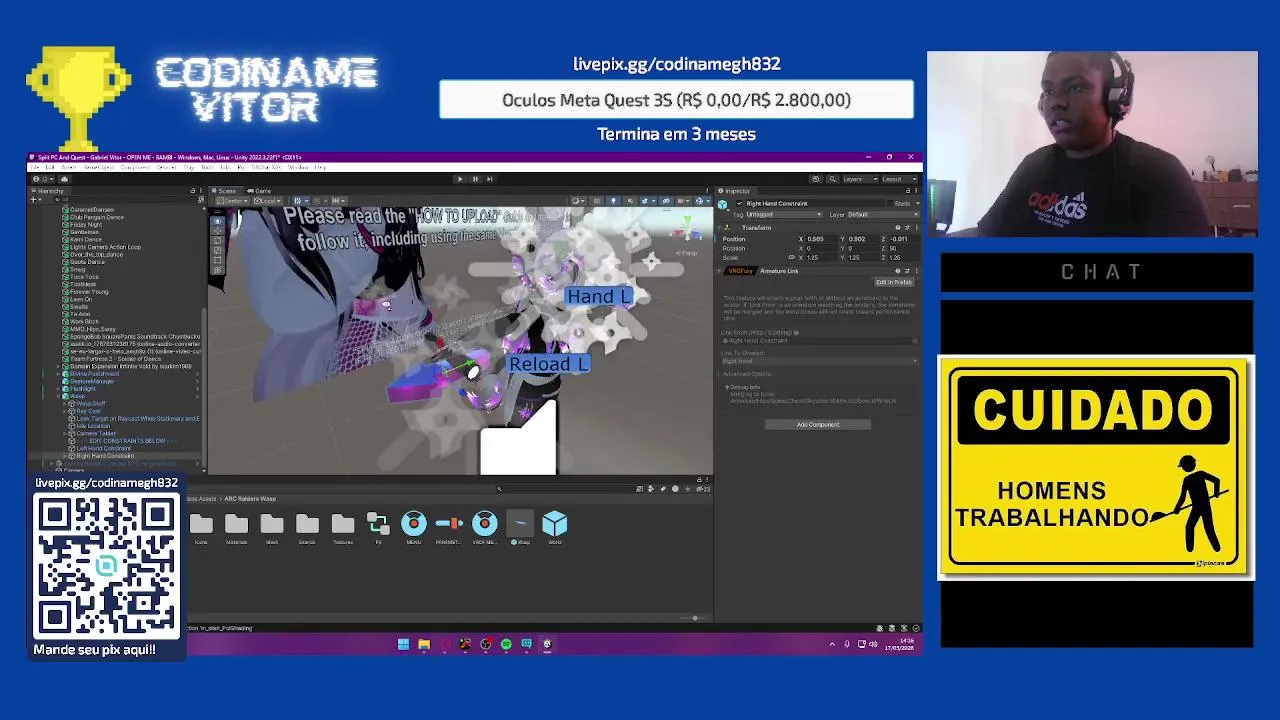Image resolution: width=1280 pixels, height=720 pixels.
Task: Select the VRCF ME... asset icon
Action: click(484, 523)
